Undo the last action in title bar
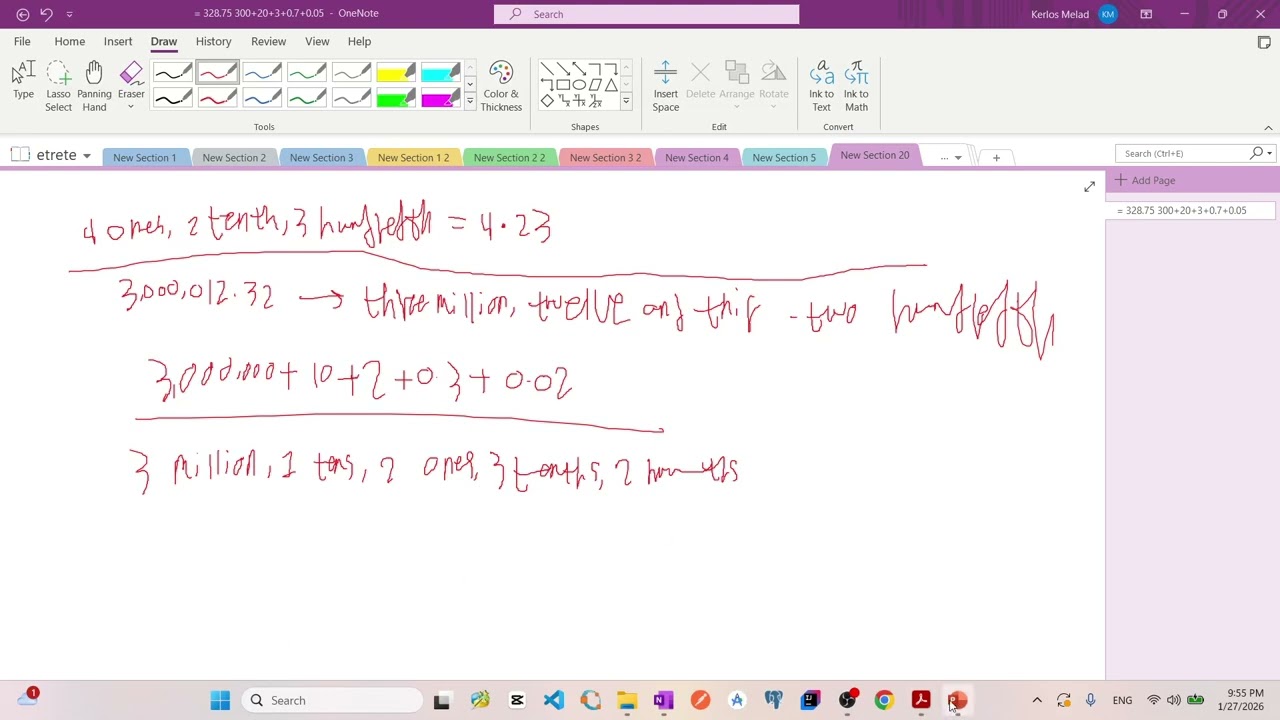1280x720 pixels. [x=46, y=14]
